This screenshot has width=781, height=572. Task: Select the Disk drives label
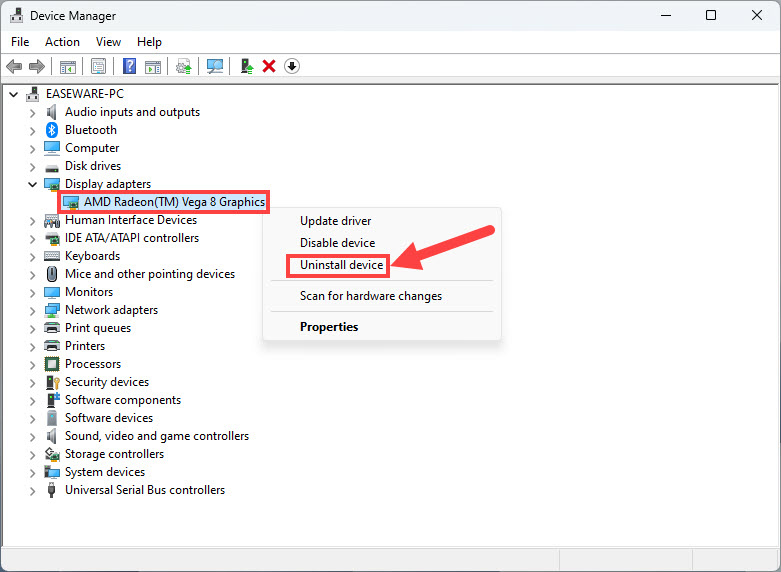(x=93, y=166)
